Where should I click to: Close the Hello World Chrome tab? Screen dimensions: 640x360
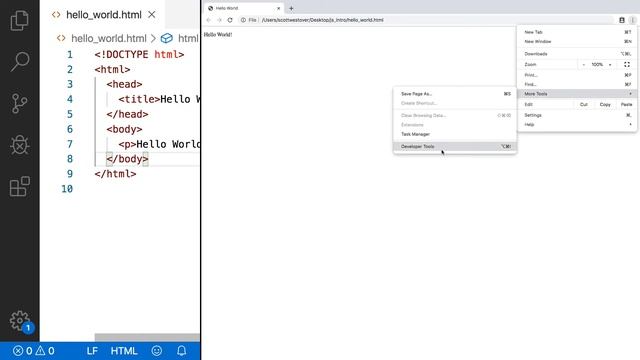pos(279,8)
